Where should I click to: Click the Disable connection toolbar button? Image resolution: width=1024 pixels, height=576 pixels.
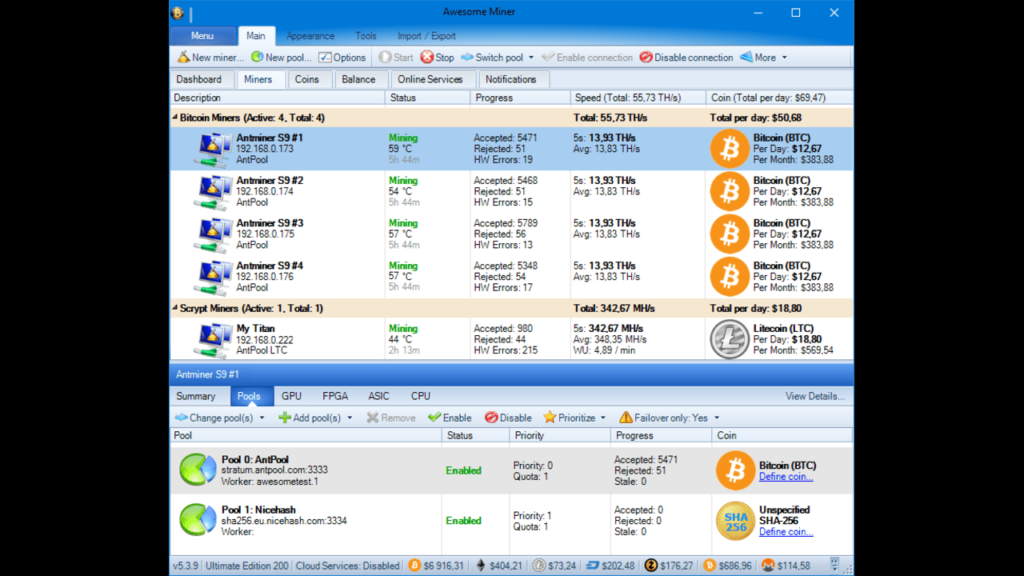(686, 57)
